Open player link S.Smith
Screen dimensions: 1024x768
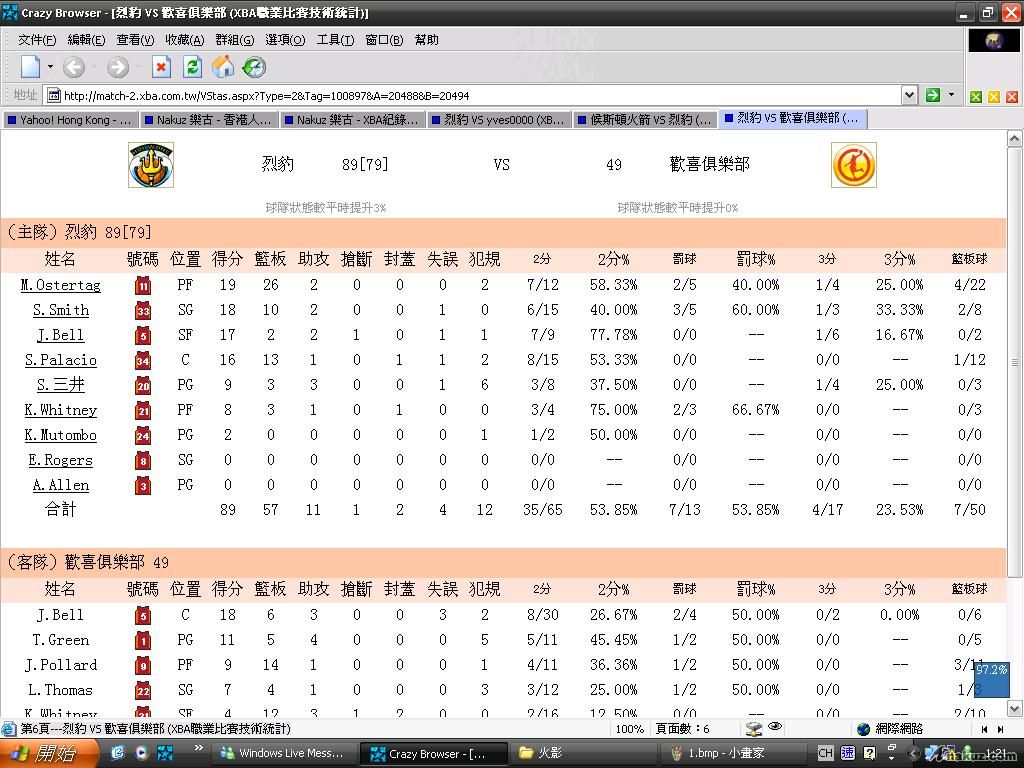pyautogui.click(x=61, y=310)
